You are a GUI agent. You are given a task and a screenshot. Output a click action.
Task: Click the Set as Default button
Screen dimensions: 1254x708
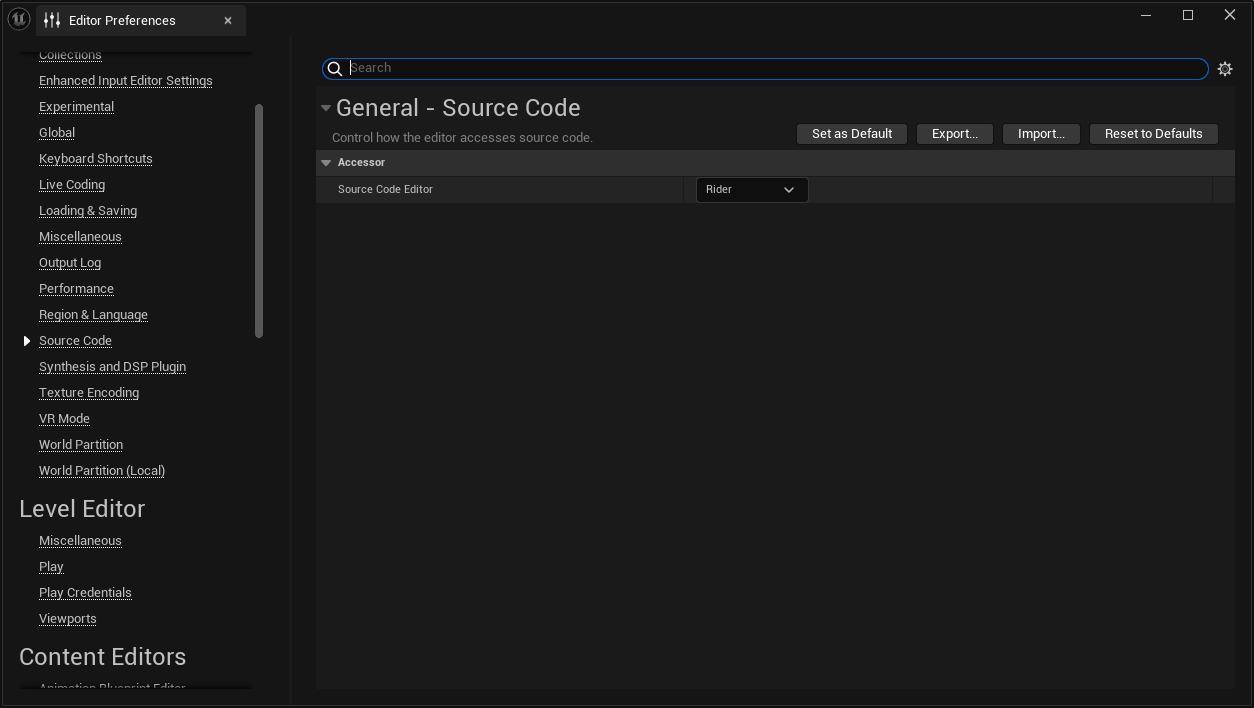point(852,134)
